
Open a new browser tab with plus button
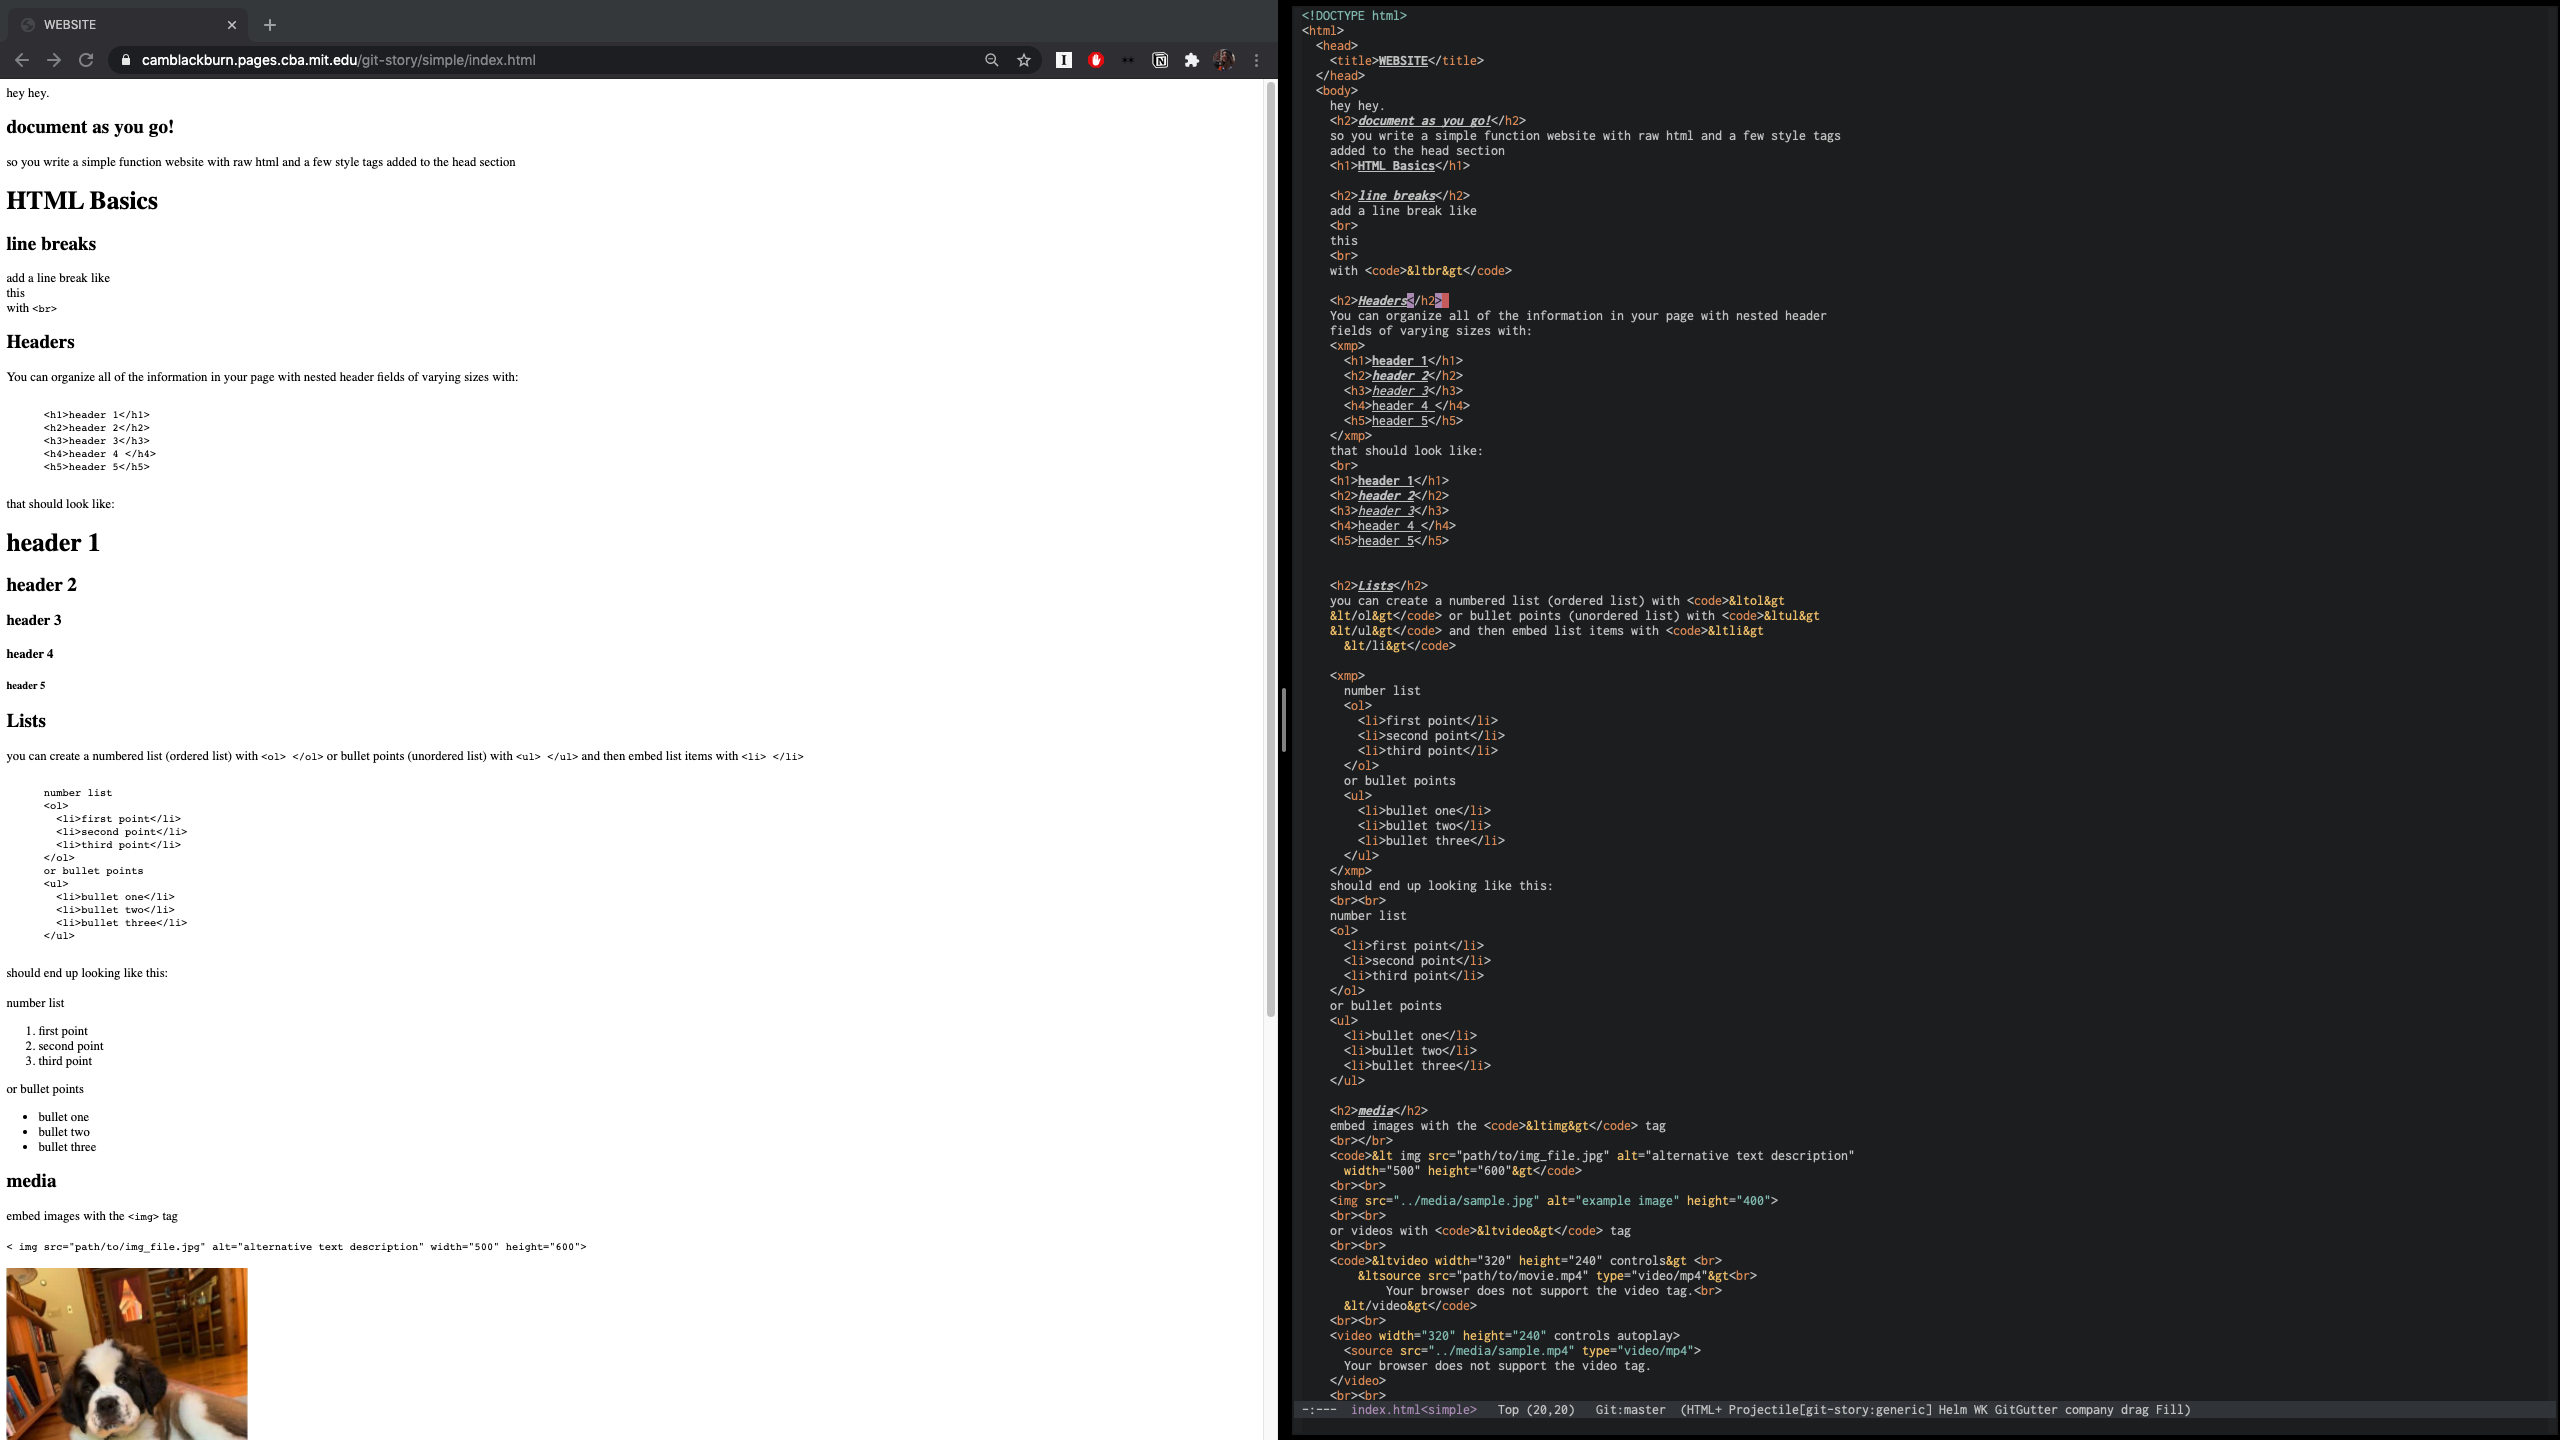269,25
